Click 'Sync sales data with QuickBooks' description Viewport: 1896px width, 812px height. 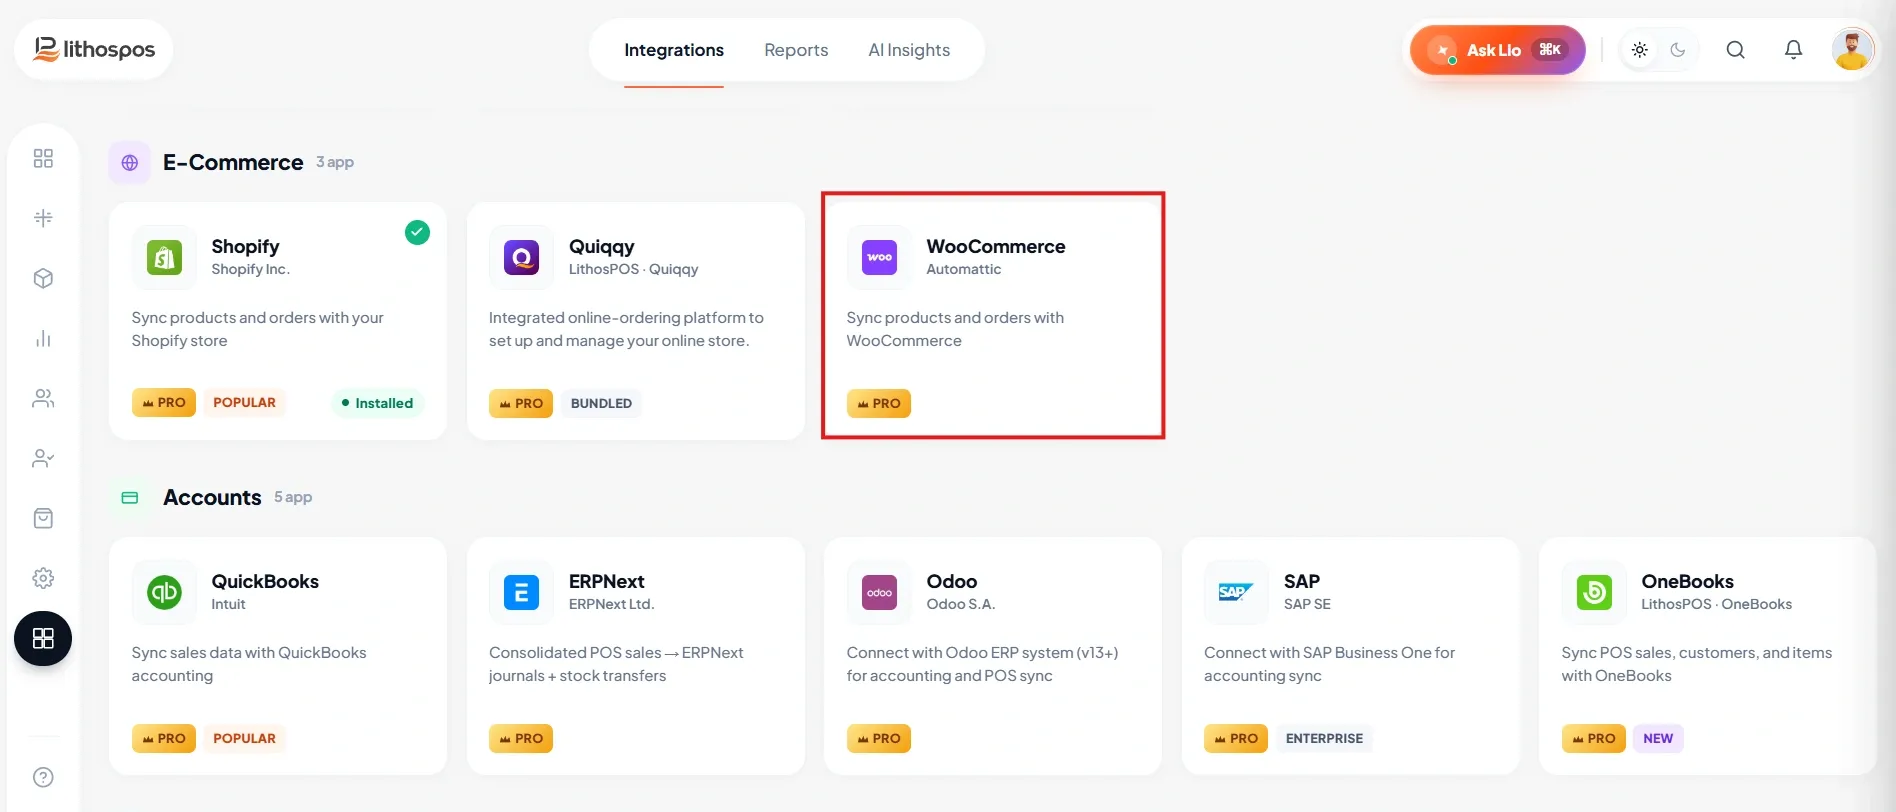tap(249, 664)
